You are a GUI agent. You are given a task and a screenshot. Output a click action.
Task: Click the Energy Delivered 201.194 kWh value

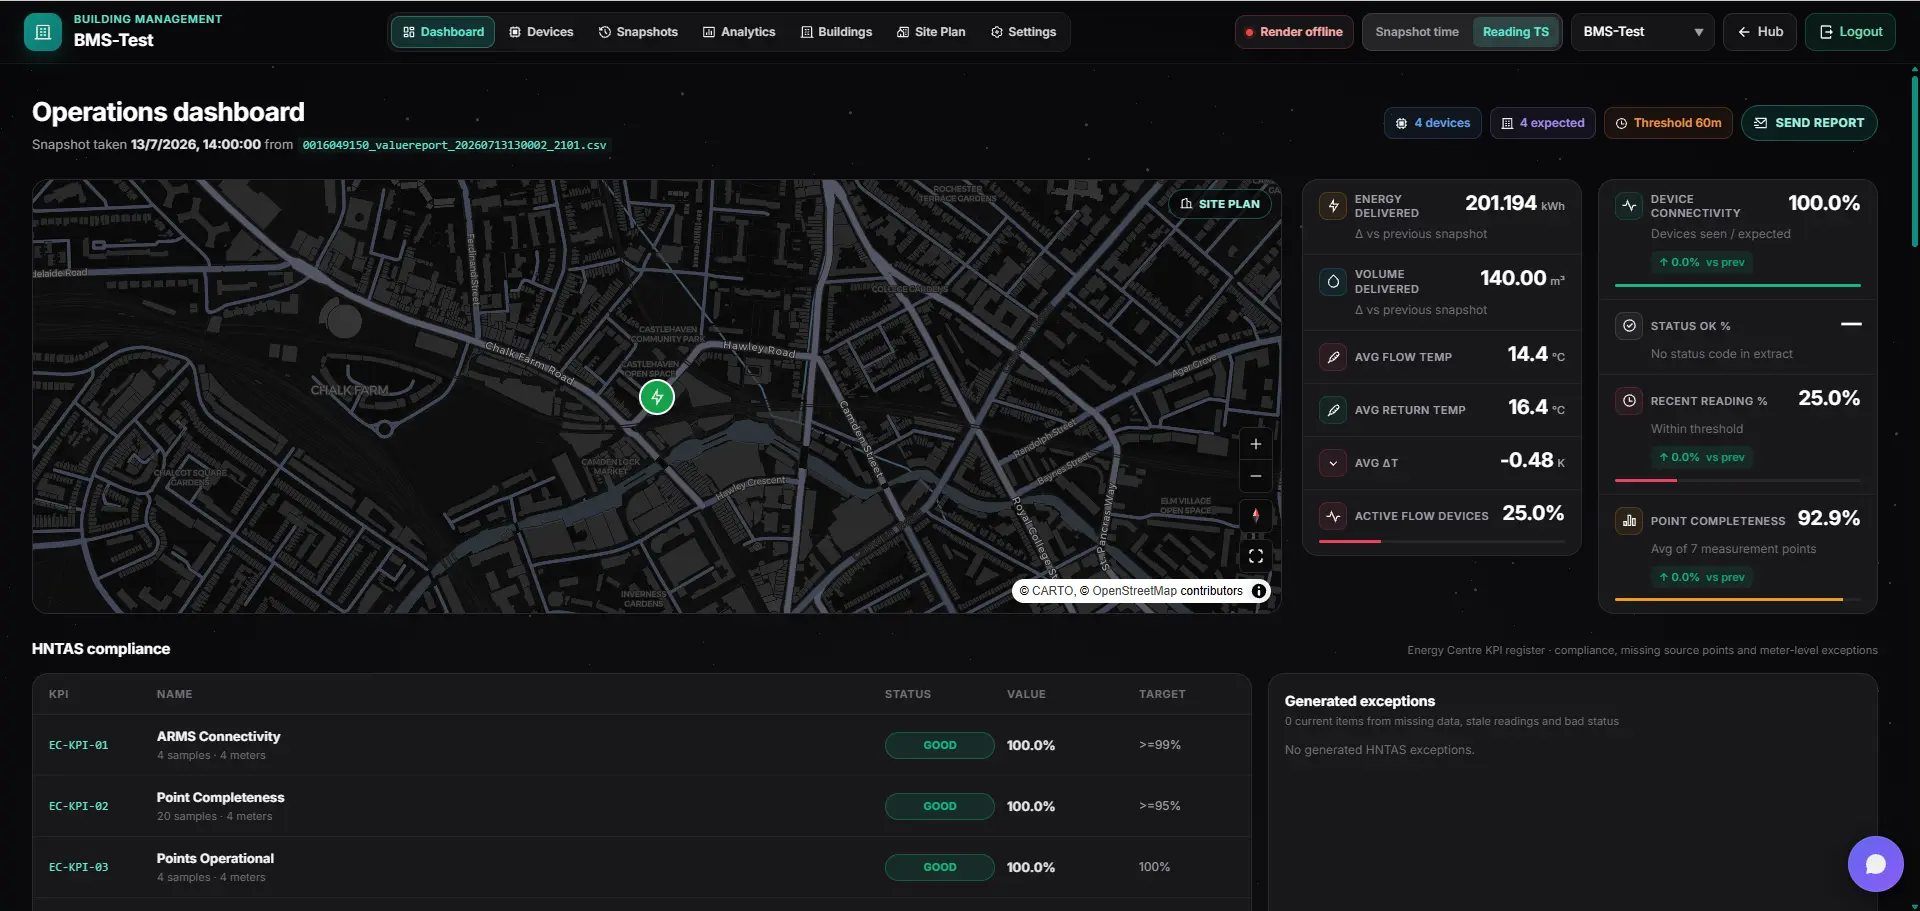coord(1514,204)
